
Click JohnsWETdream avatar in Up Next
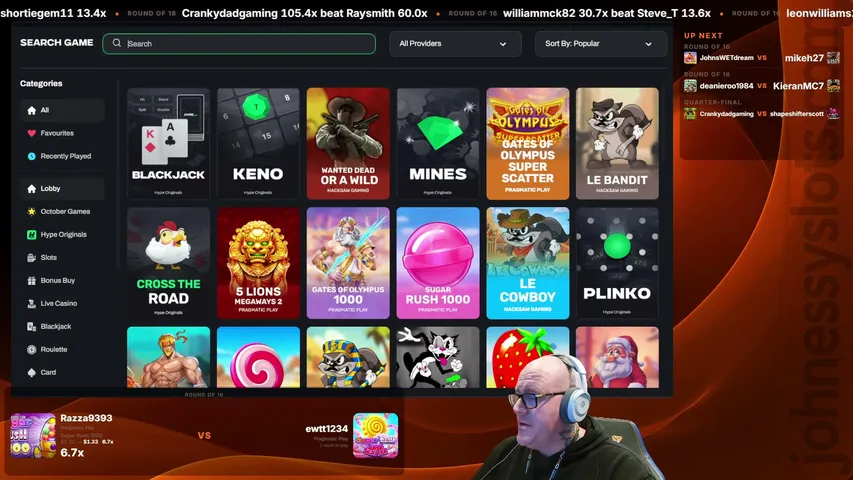coord(690,58)
